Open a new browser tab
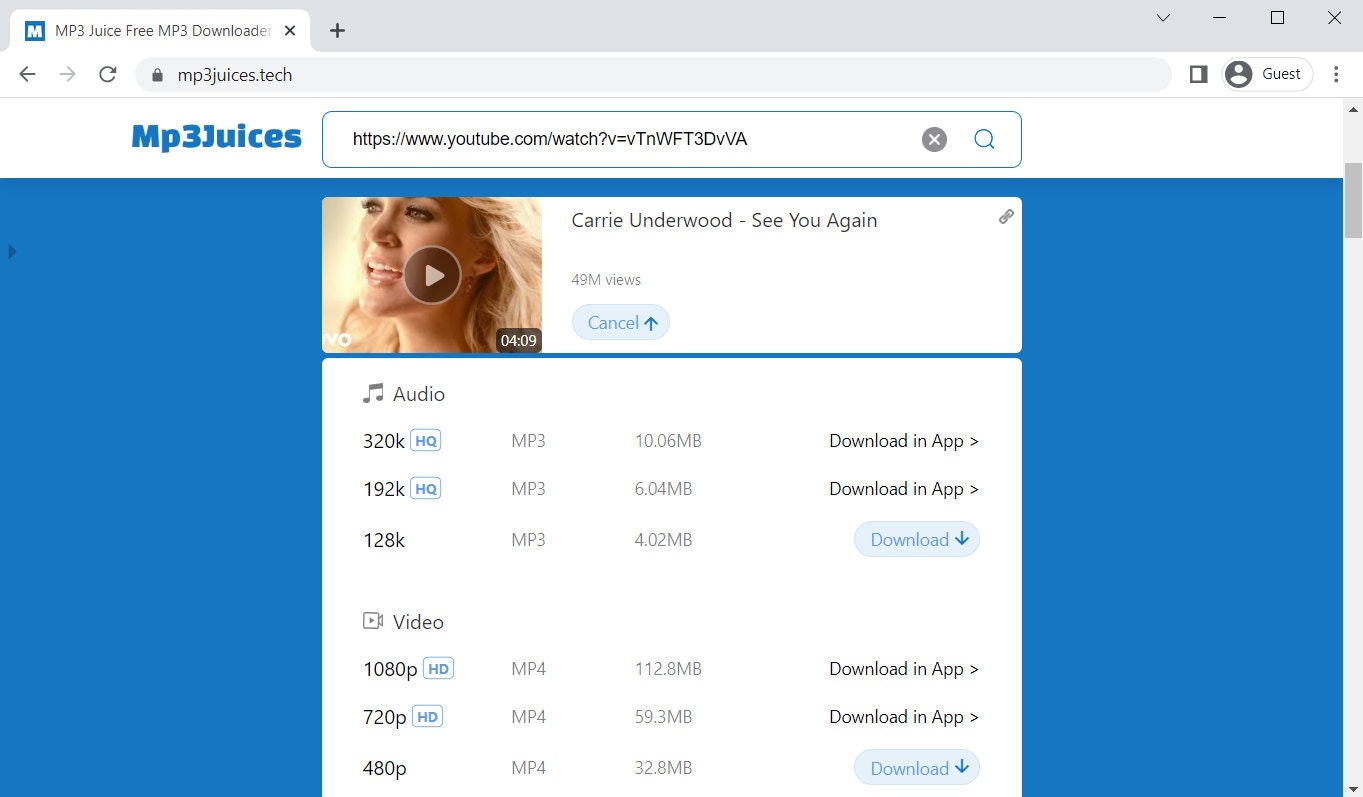The height and width of the screenshot is (797, 1363). 337,30
